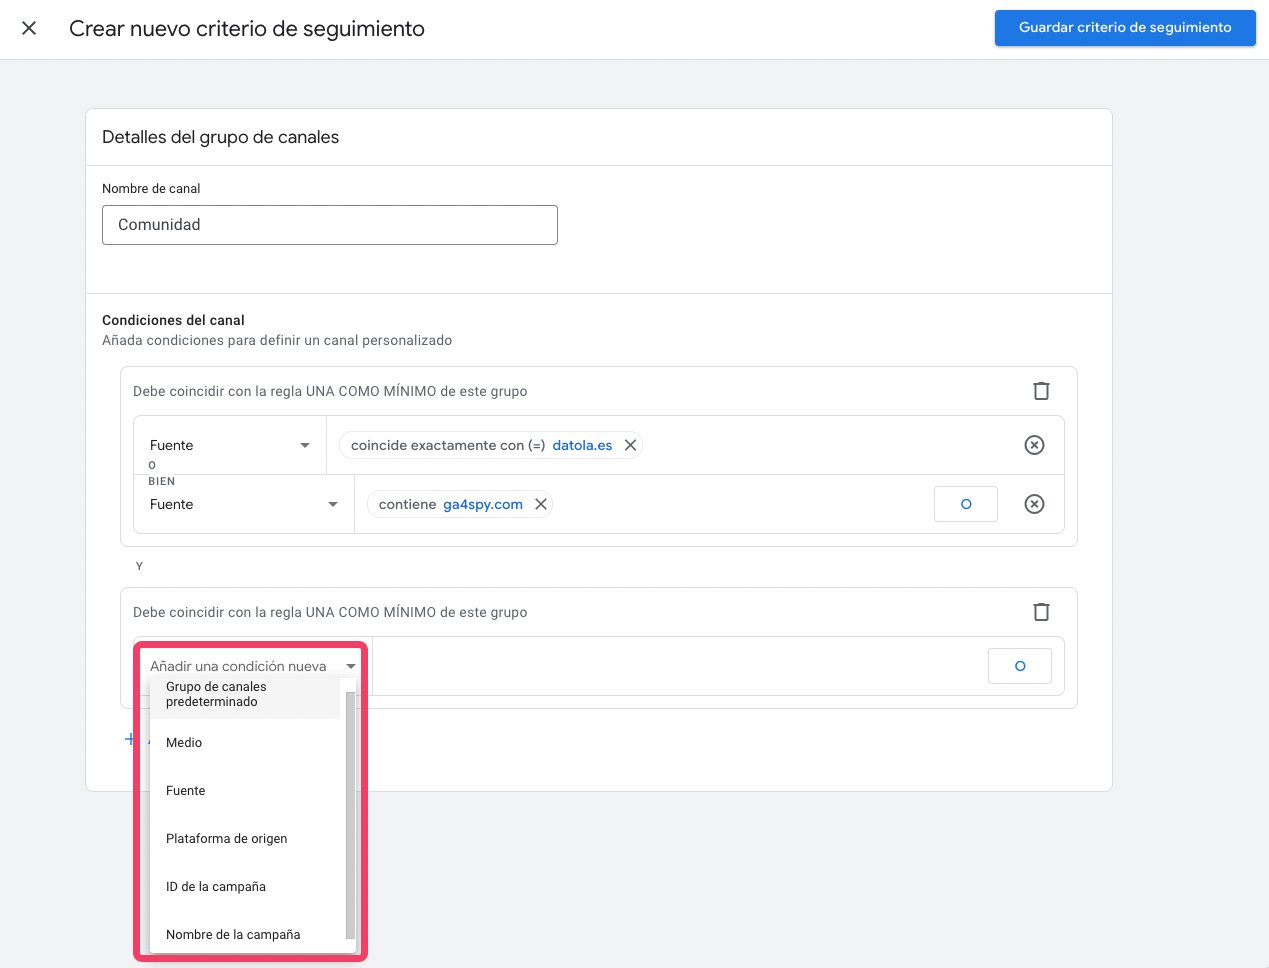This screenshot has height=968, width=1269.
Task: Open second Fuente dimension dropdown
Action: tap(244, 504)
